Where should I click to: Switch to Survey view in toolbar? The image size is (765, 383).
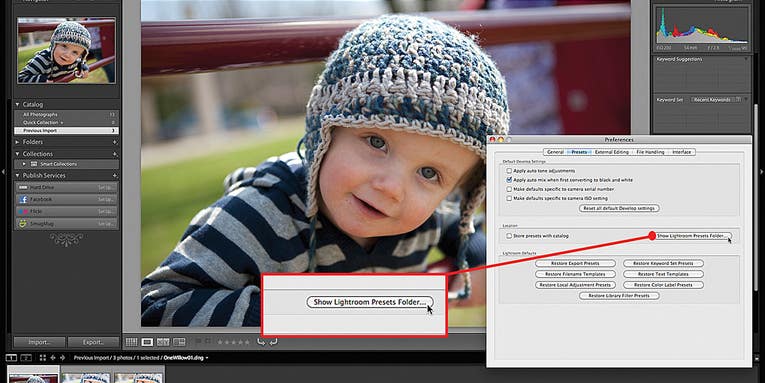(x=179, y=342)
